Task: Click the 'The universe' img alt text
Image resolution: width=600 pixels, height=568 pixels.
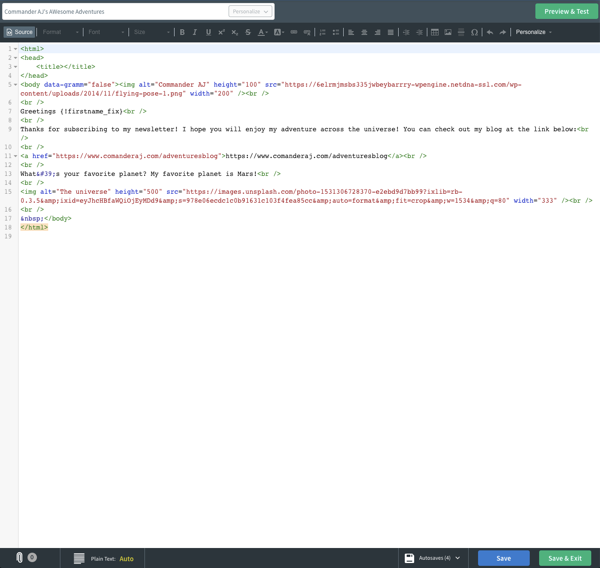Action: (83, 192)
